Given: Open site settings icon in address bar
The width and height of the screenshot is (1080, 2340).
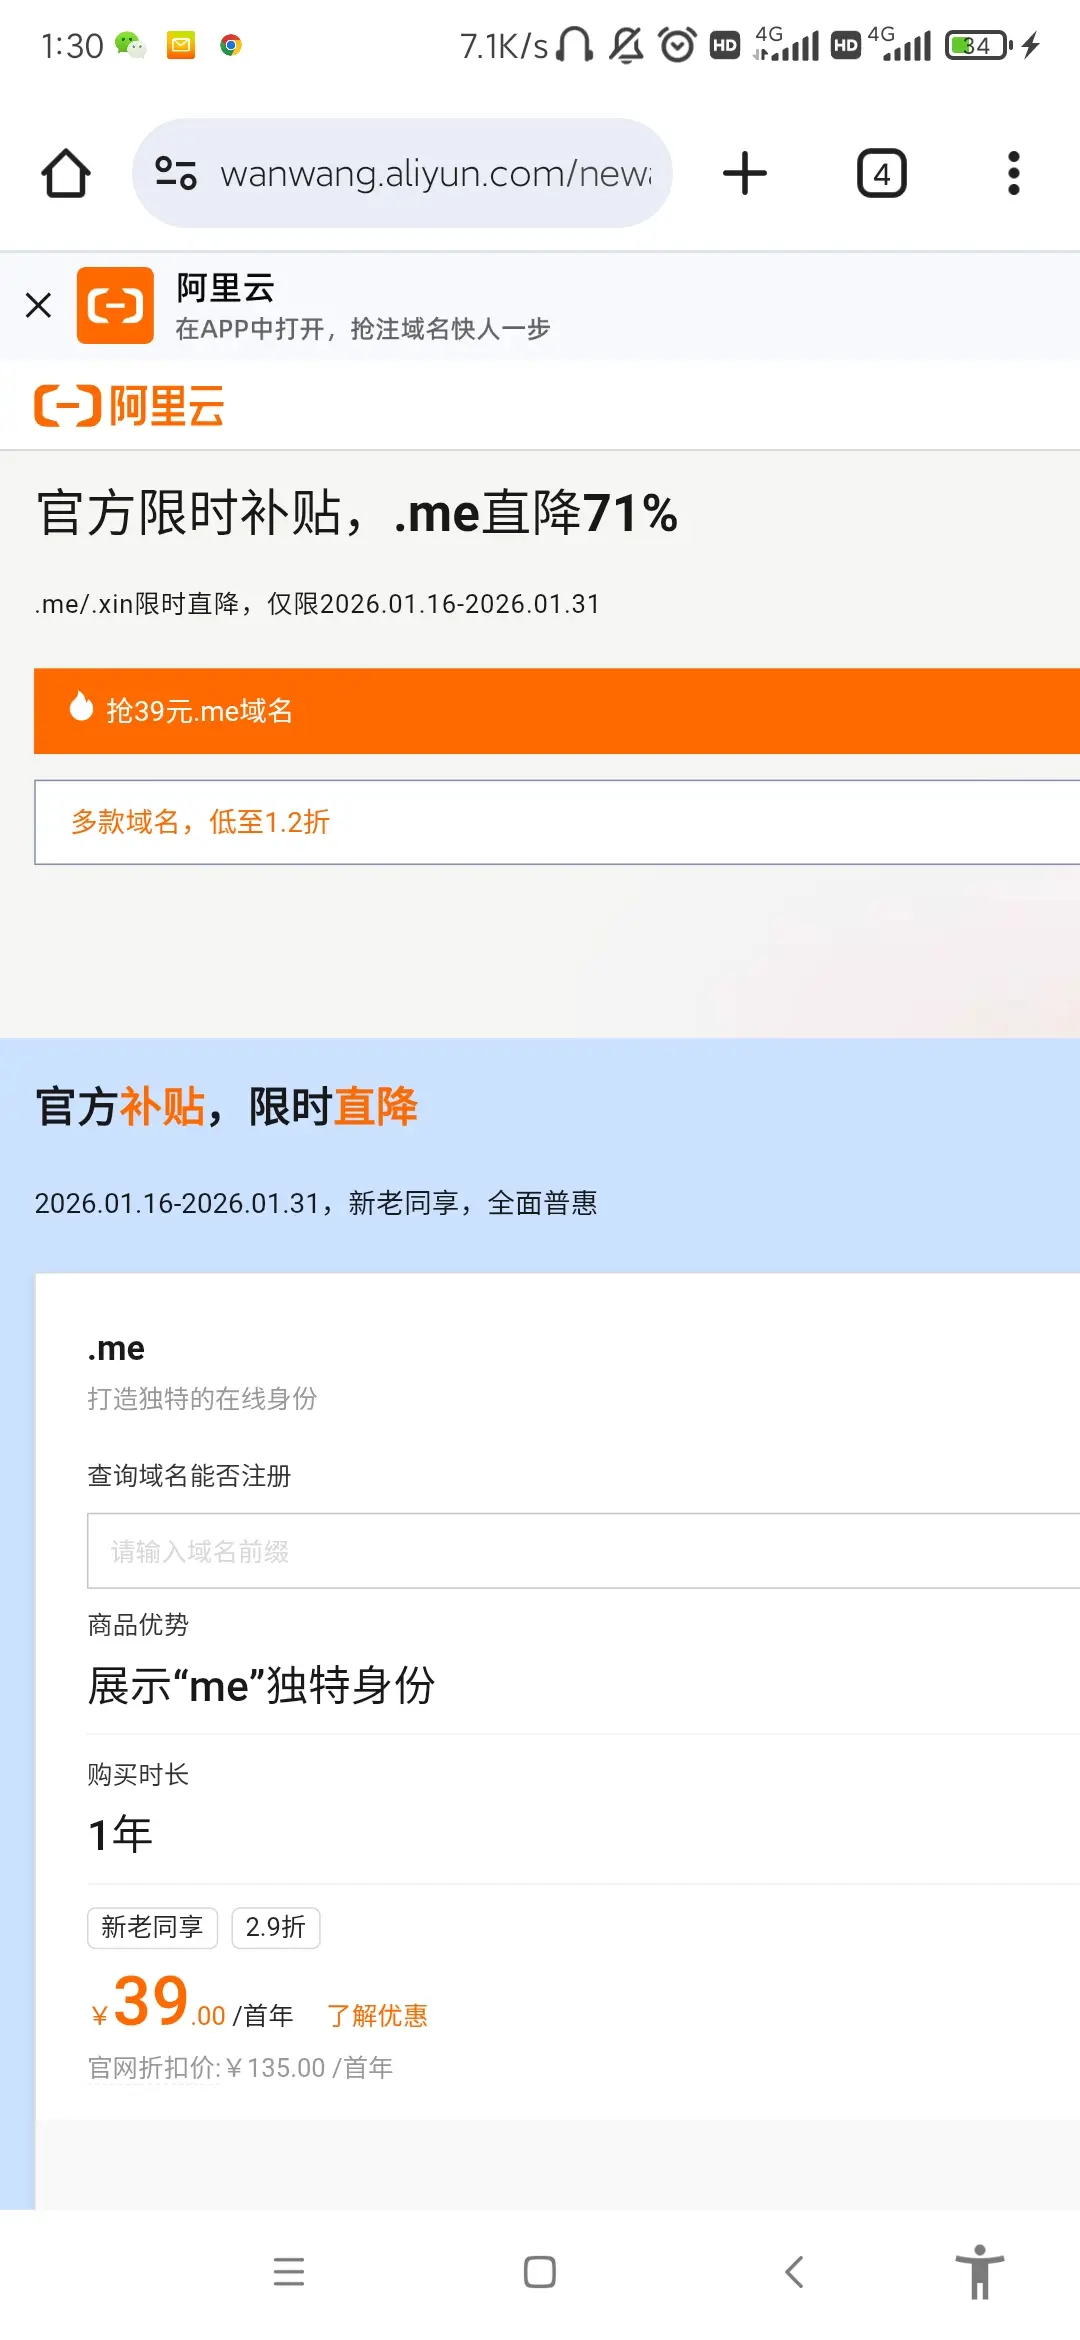Looking at the screenshot, I should [176, 173].
